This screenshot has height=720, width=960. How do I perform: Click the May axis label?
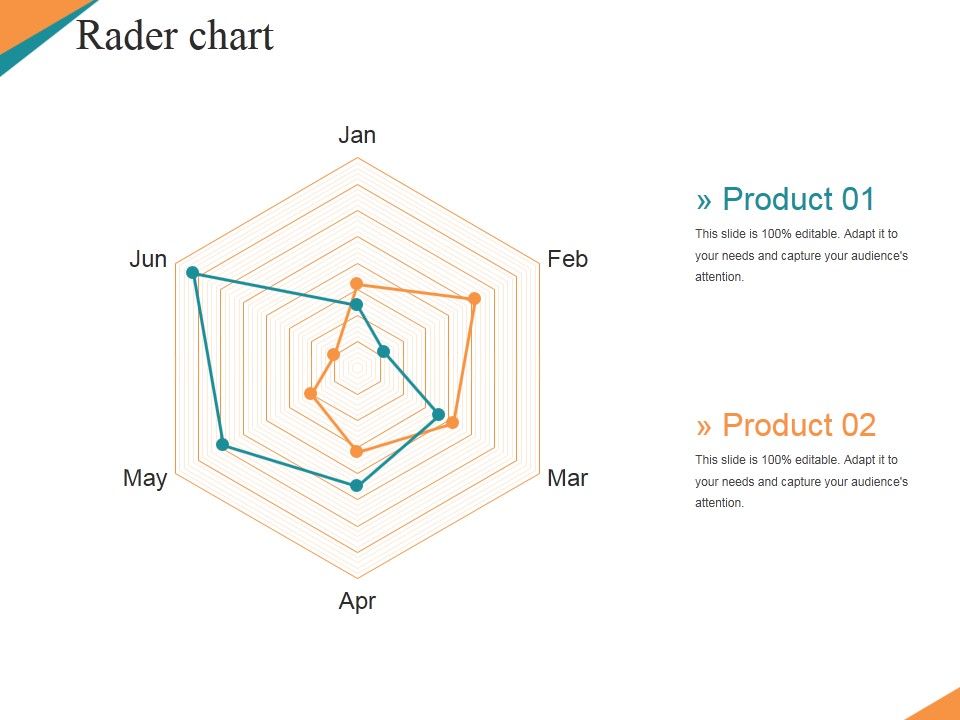tap(145, 478)
